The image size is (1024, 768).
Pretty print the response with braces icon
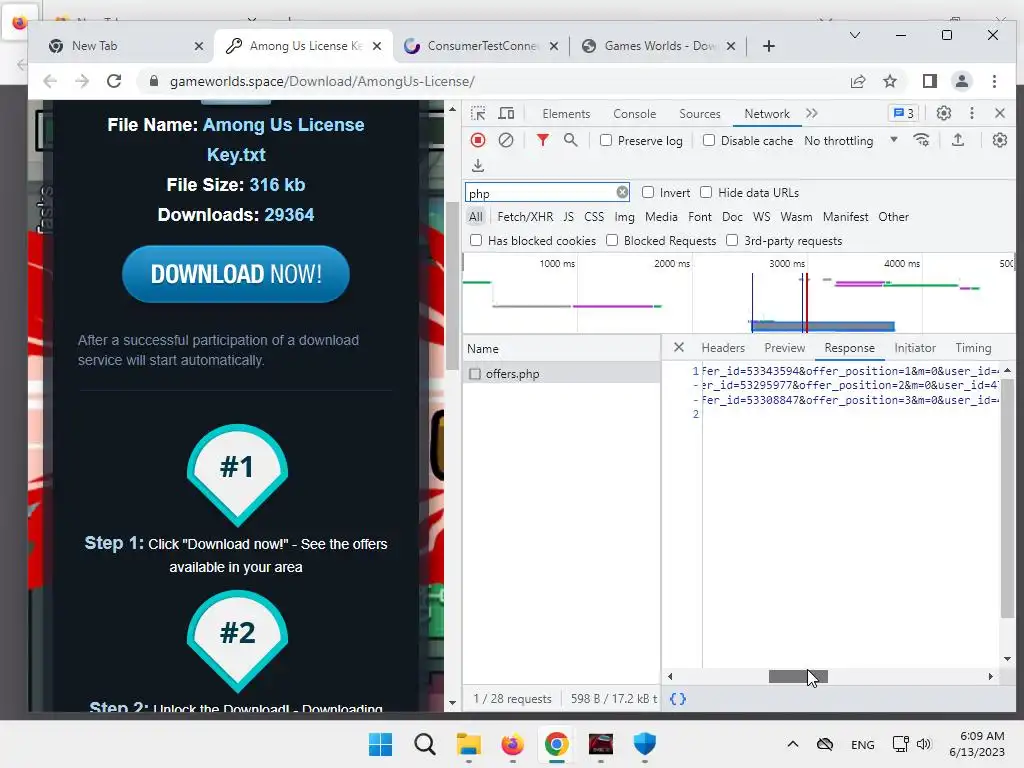pos(678,699)
